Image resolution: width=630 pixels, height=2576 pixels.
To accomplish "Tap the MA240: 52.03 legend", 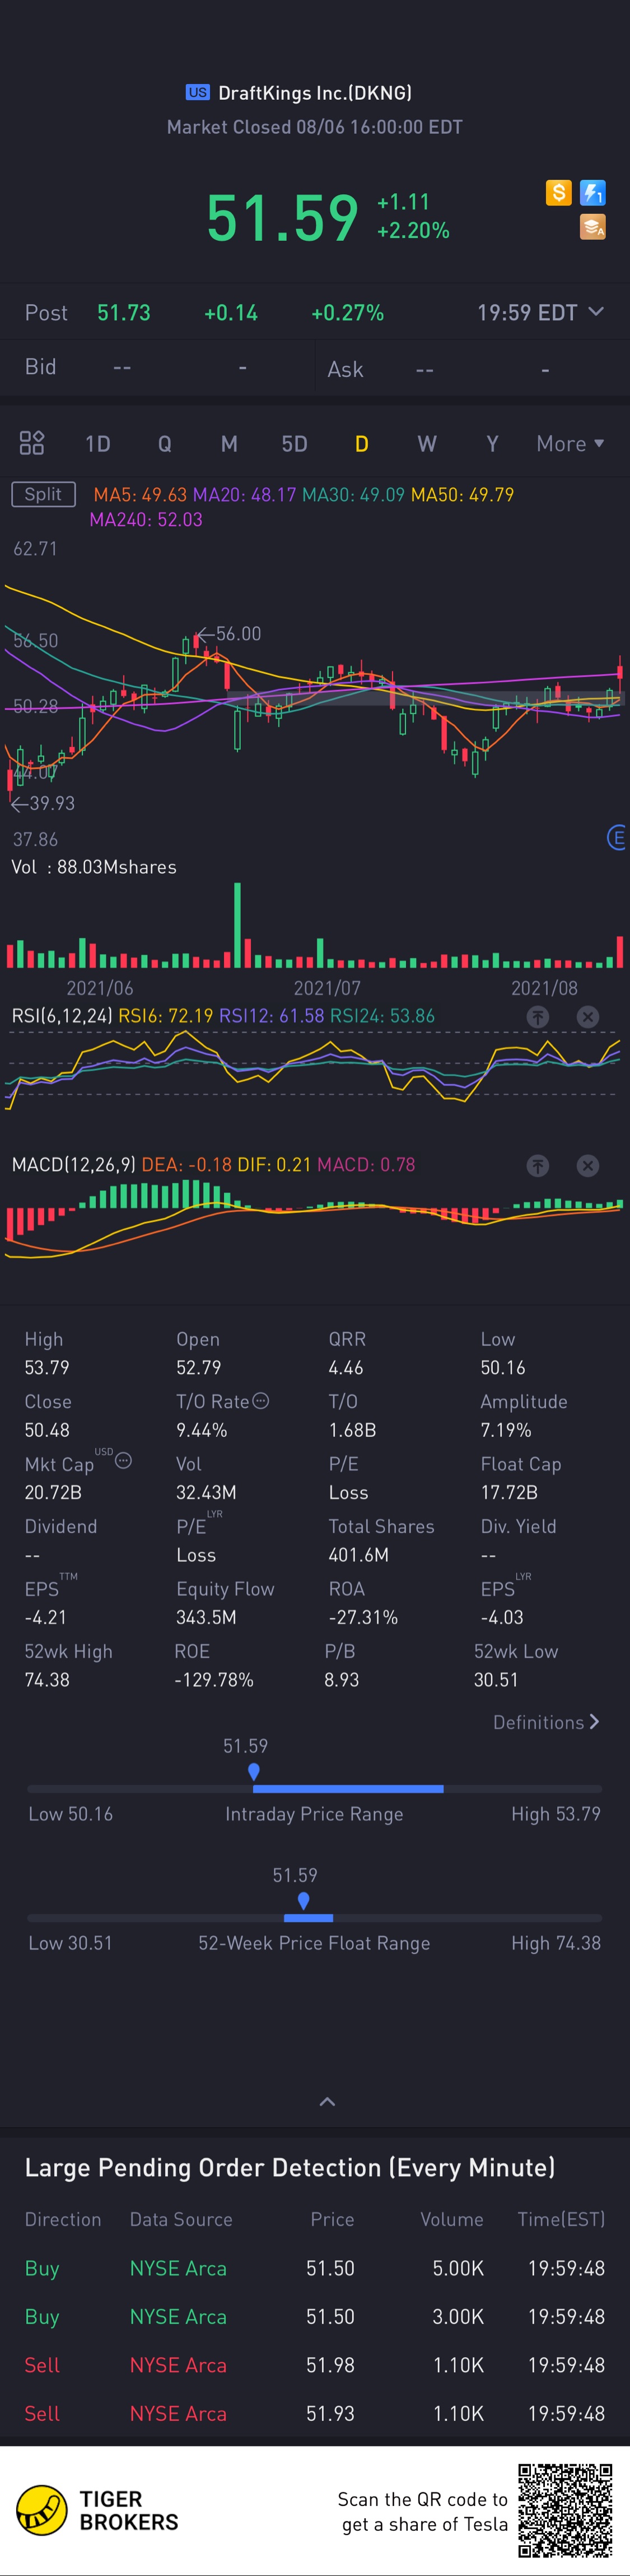I will 146,520.
